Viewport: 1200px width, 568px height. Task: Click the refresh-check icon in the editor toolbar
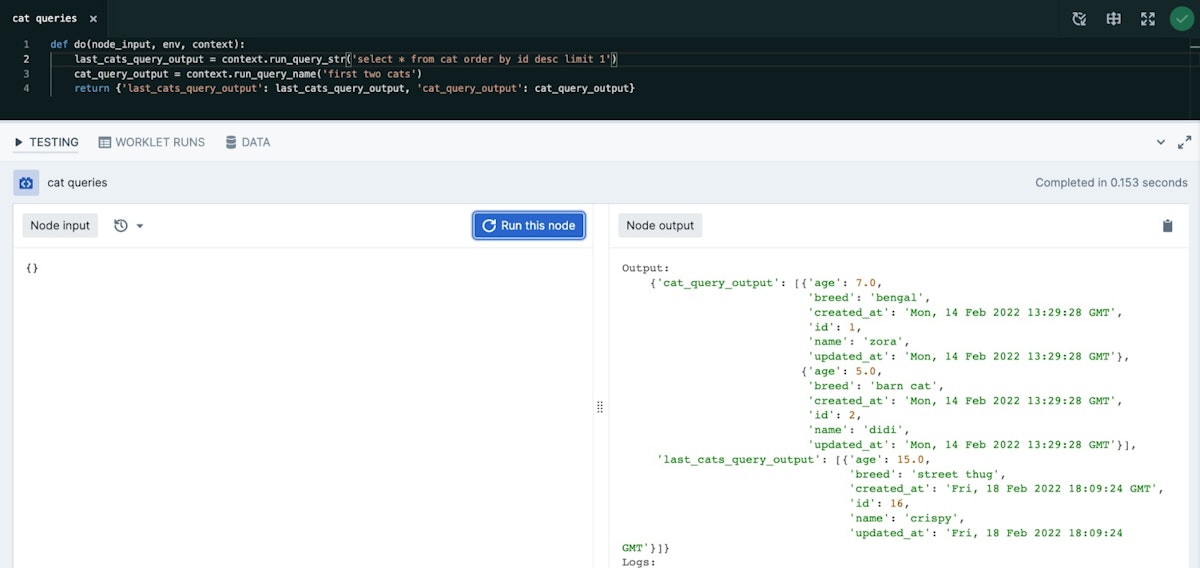(1079, 18)
